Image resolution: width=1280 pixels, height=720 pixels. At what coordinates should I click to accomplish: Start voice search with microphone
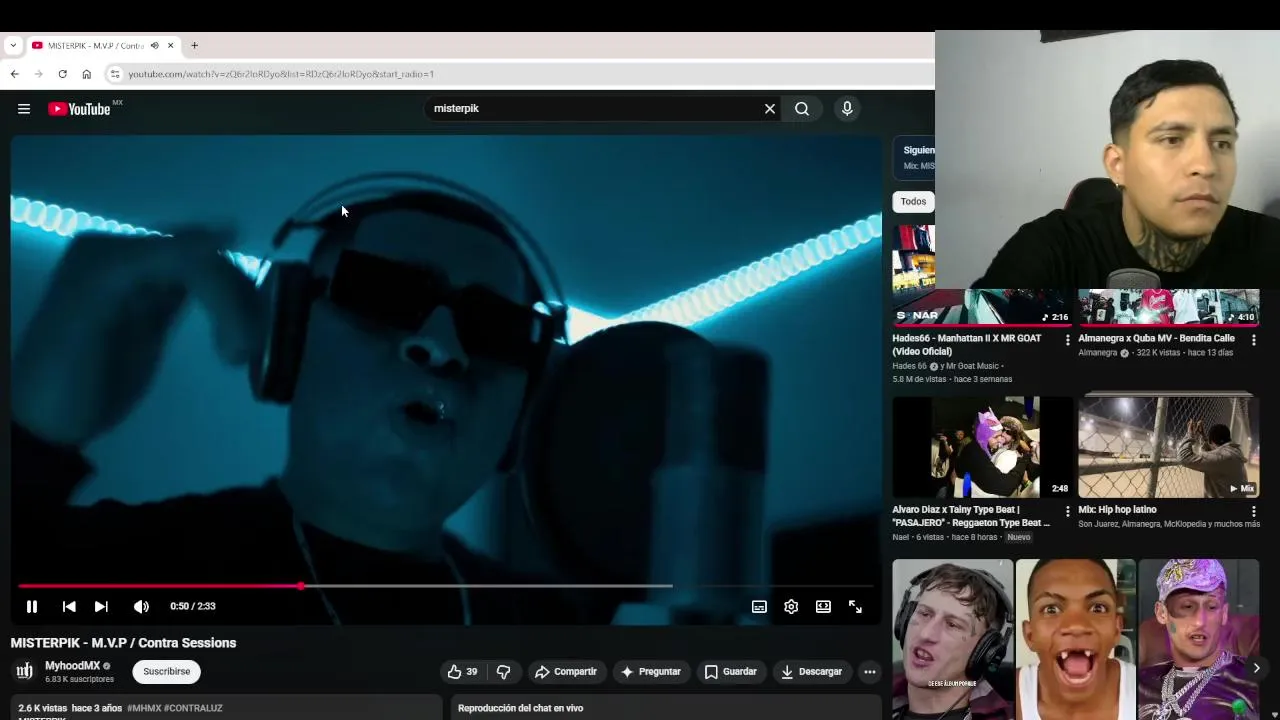click(x=847, y=109)
